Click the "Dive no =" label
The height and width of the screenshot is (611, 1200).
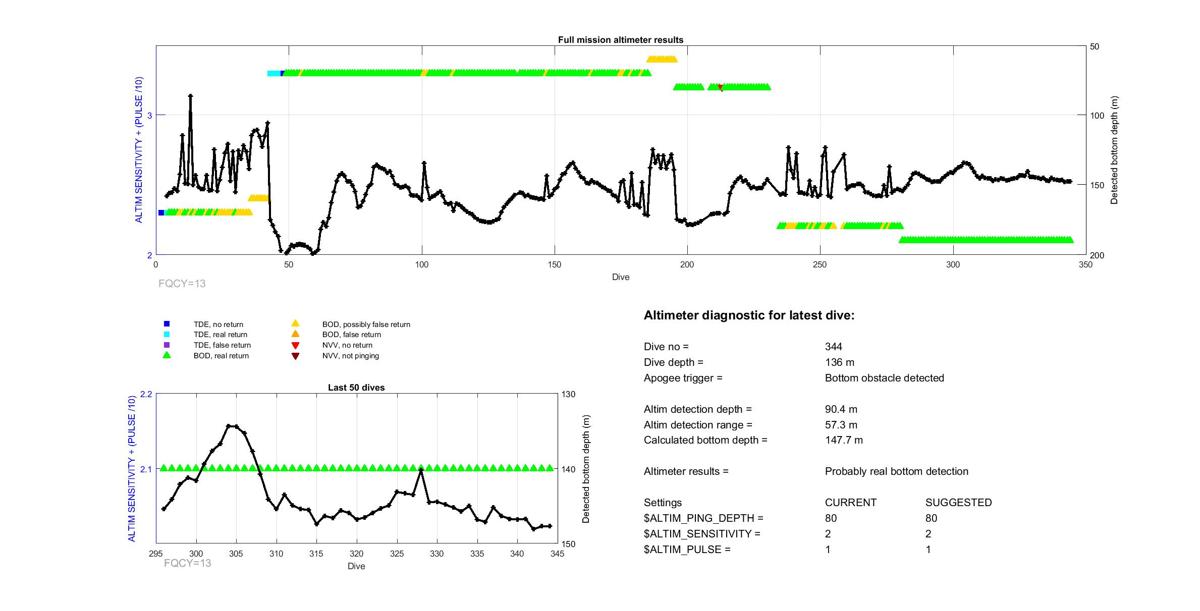tap(667, 346)
